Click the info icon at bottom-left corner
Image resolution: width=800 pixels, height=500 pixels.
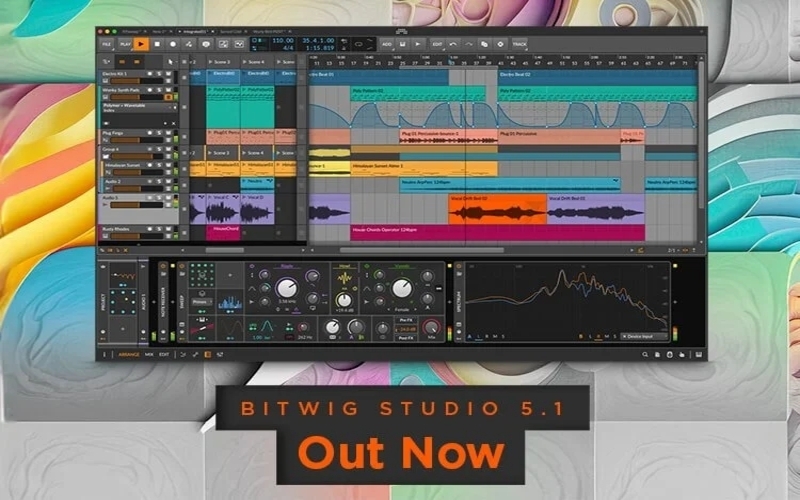pos(104,355)
